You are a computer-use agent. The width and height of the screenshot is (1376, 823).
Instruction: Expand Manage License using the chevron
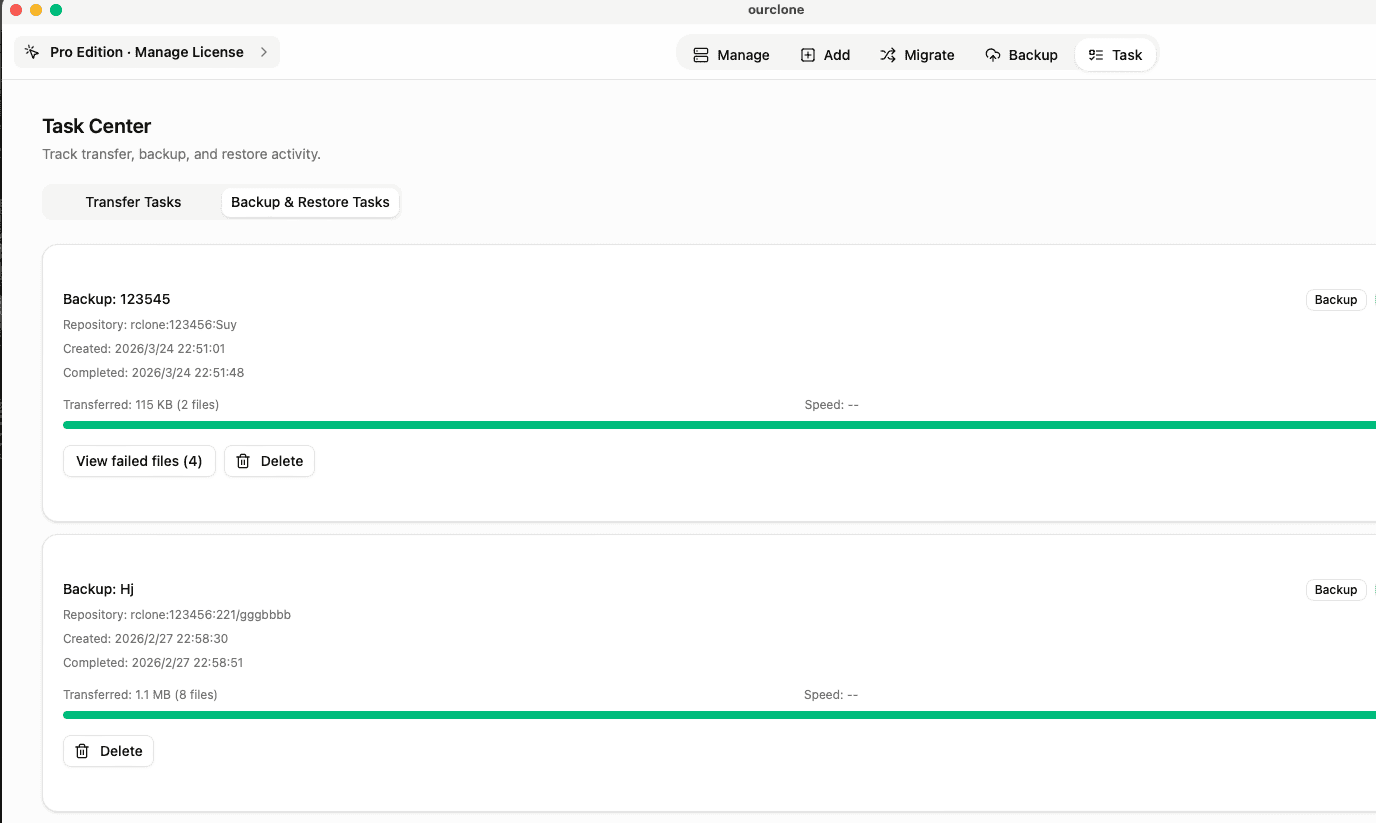click(x=265, y=52)
